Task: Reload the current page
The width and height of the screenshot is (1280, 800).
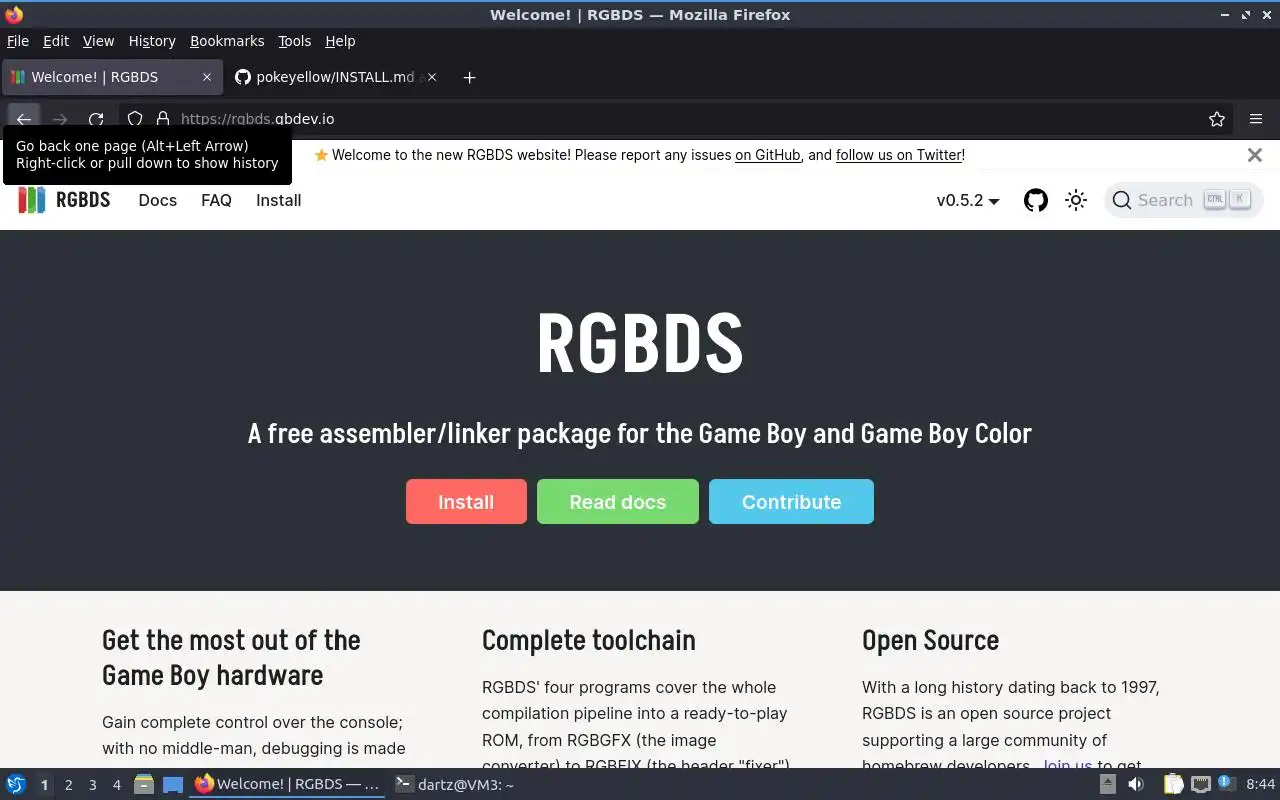Action: 96,119
